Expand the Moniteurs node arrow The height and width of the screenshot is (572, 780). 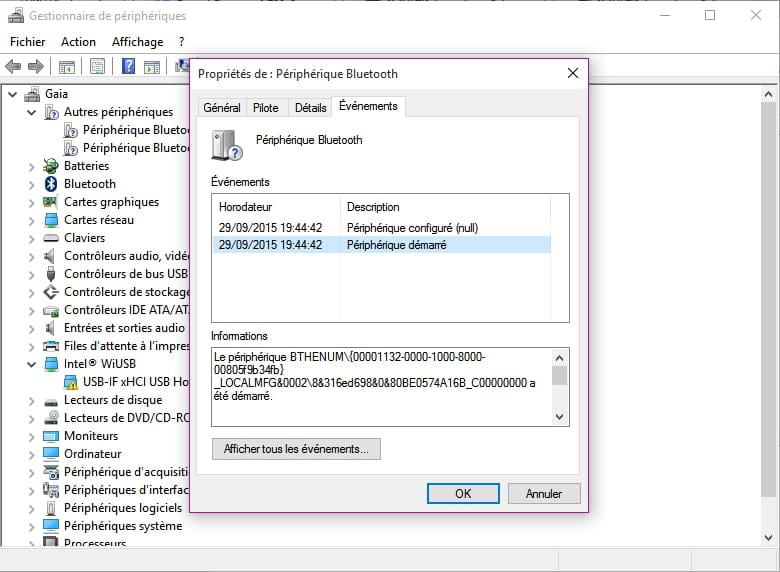pyautogui.click(x=31, y=437)
